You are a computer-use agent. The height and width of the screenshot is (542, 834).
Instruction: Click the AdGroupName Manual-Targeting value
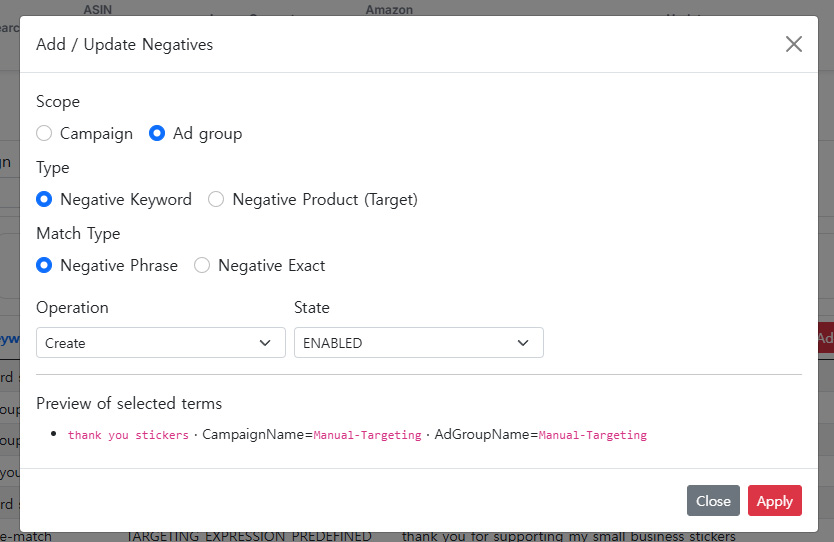(592, 435)
